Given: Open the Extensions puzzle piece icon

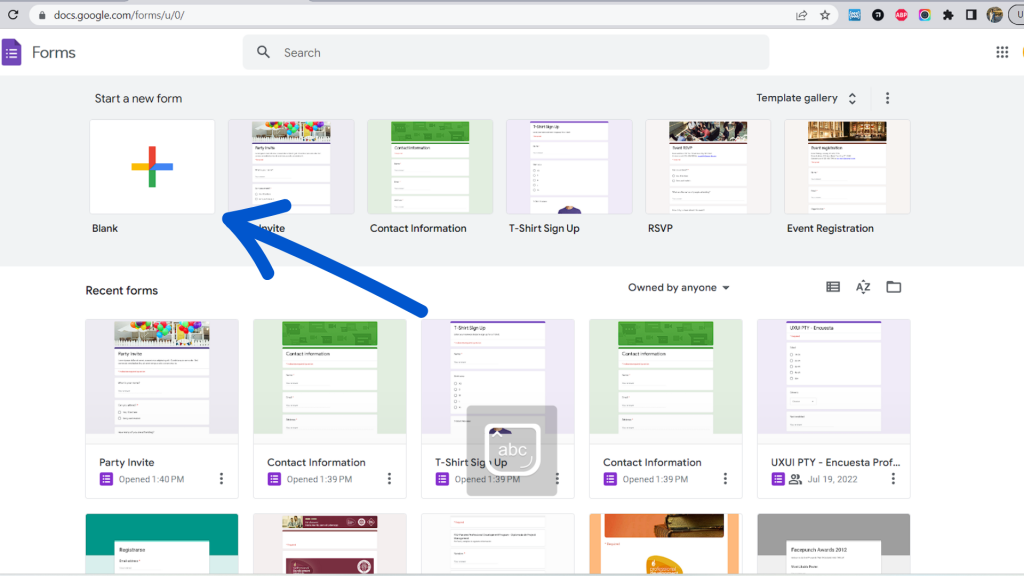Looking at the screenshot, I should (x=948, y=15).
